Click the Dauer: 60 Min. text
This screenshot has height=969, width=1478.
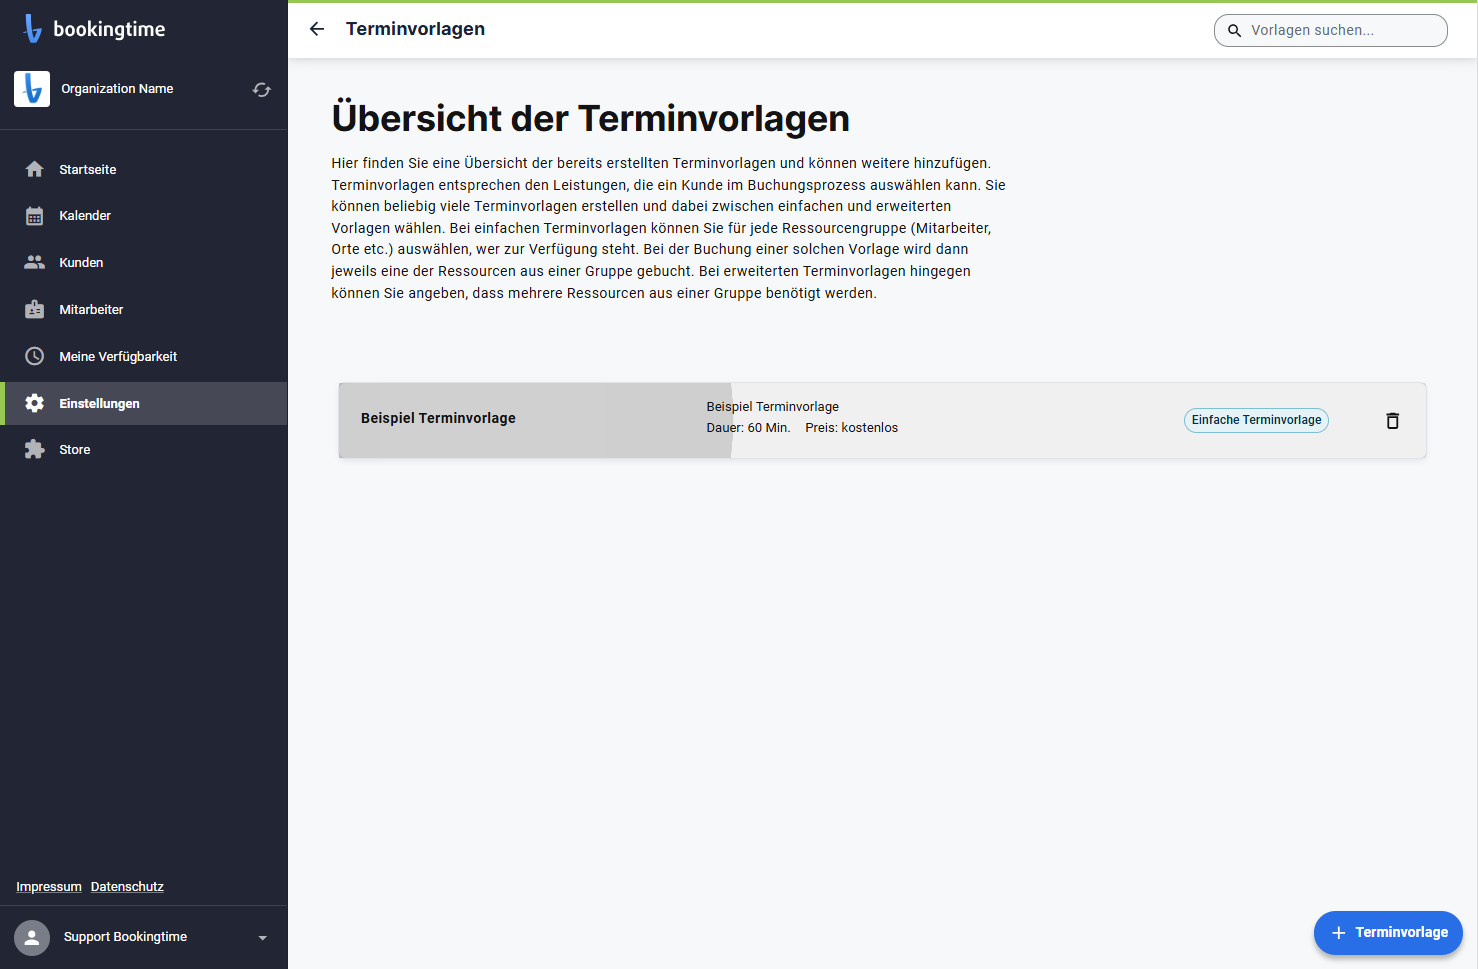click(748, 428)
